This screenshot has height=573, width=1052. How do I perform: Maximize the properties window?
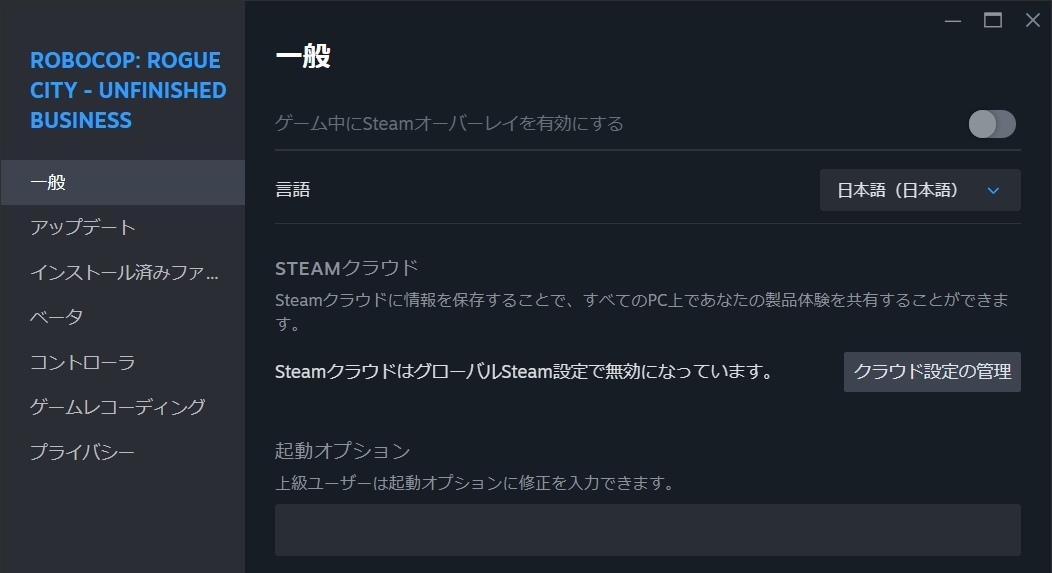click(993, 21)
